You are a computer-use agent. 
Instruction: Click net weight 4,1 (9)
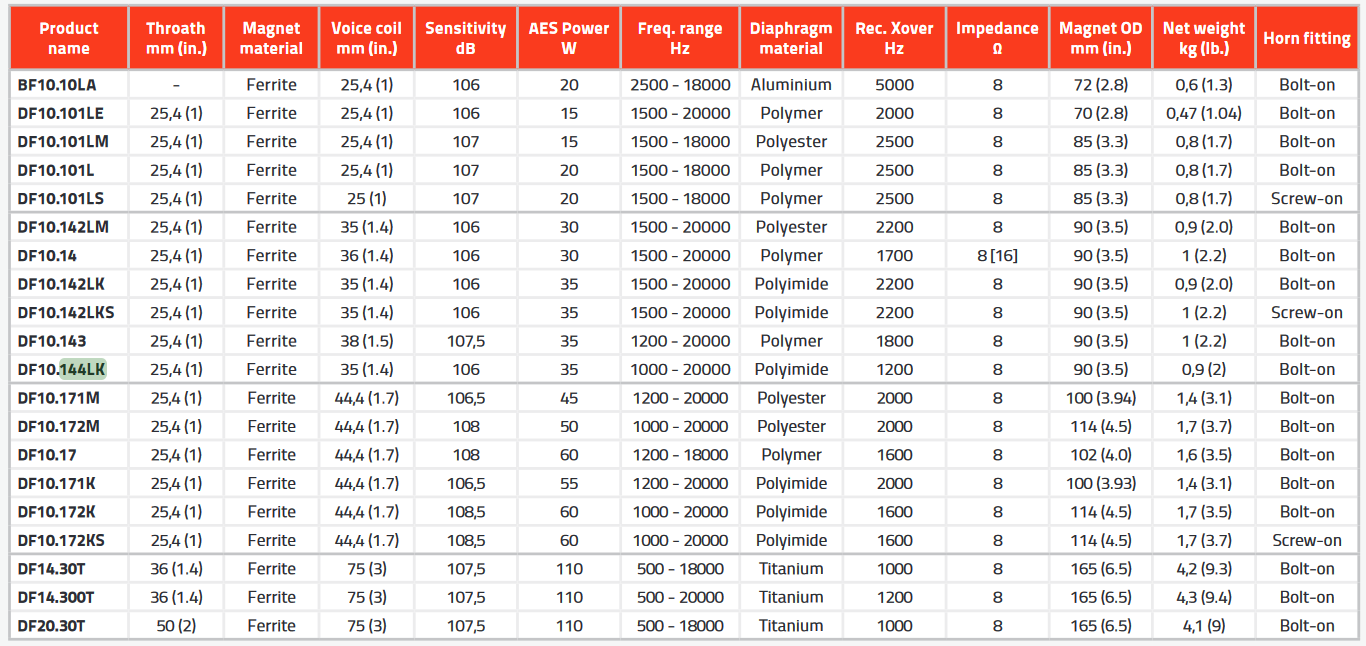click(x=1204, y=626)
